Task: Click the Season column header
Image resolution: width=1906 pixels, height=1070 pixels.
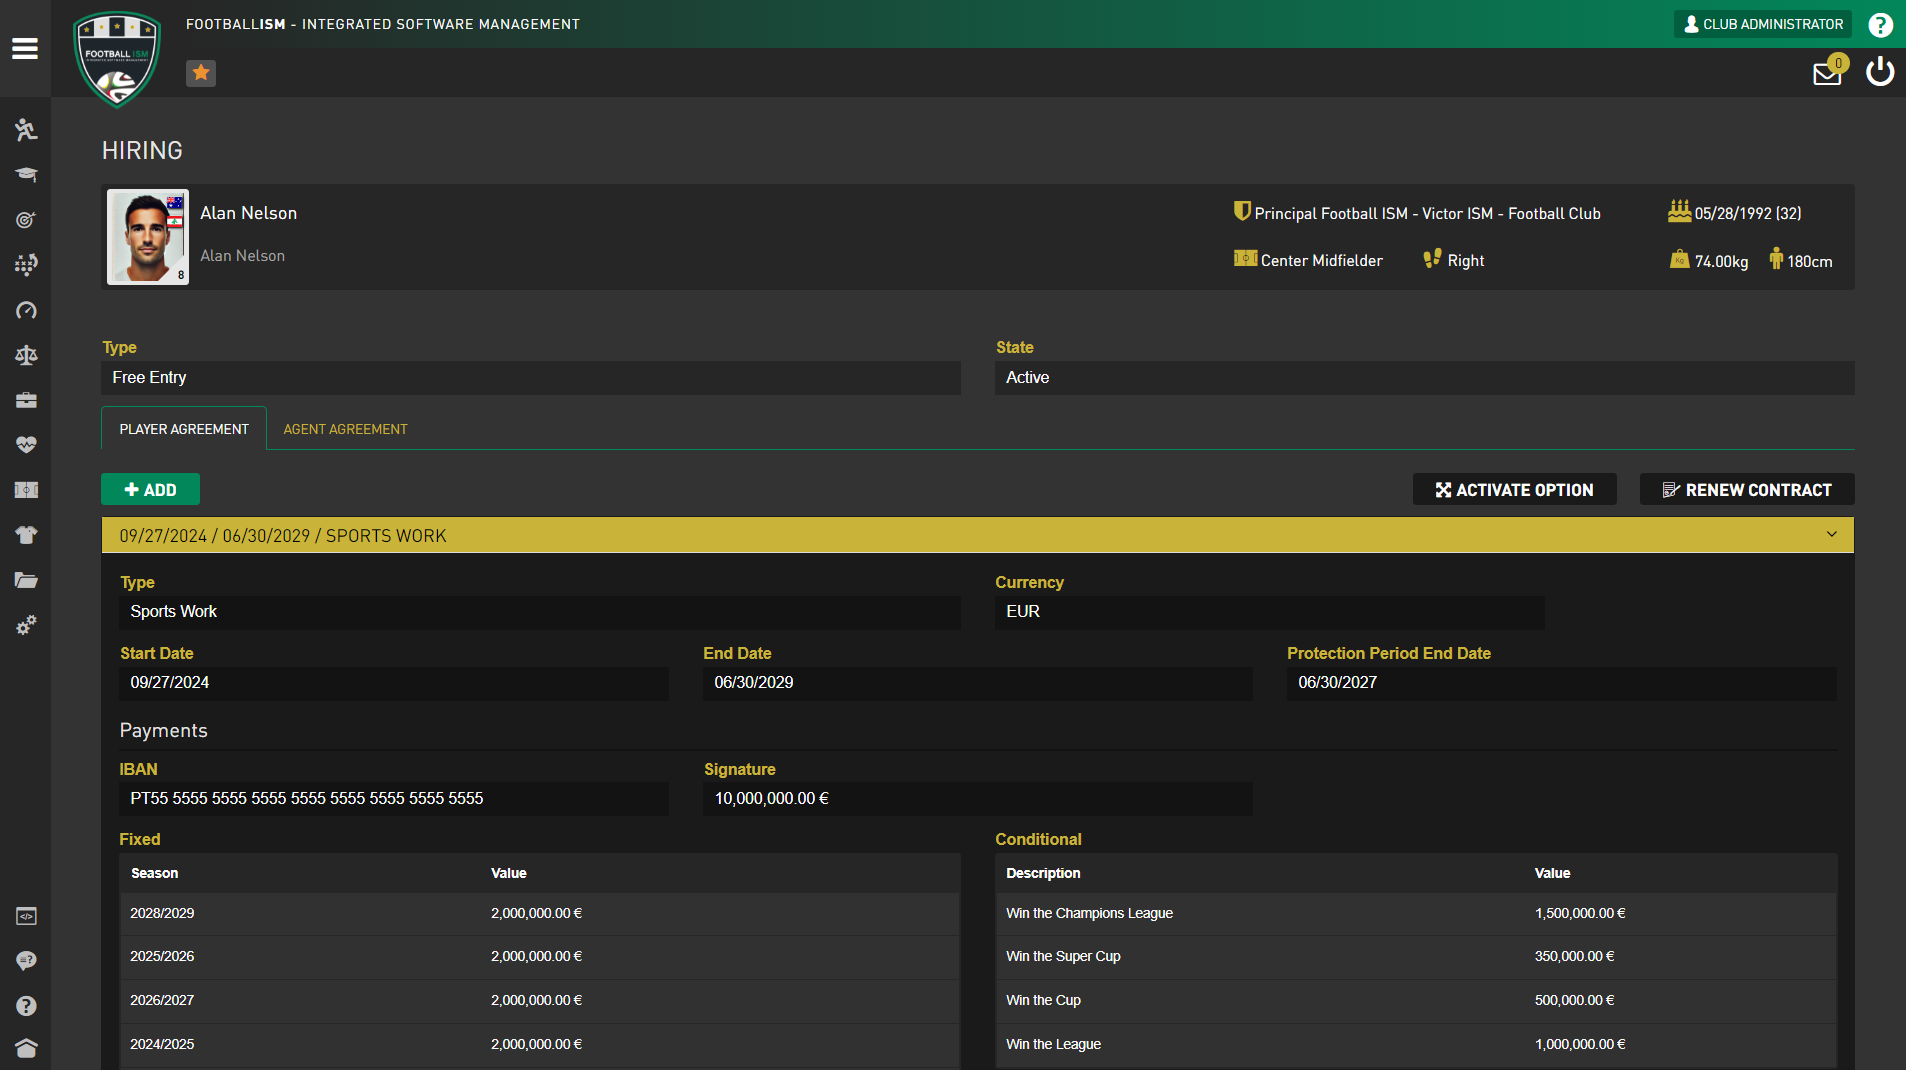Action: (155, 873)
